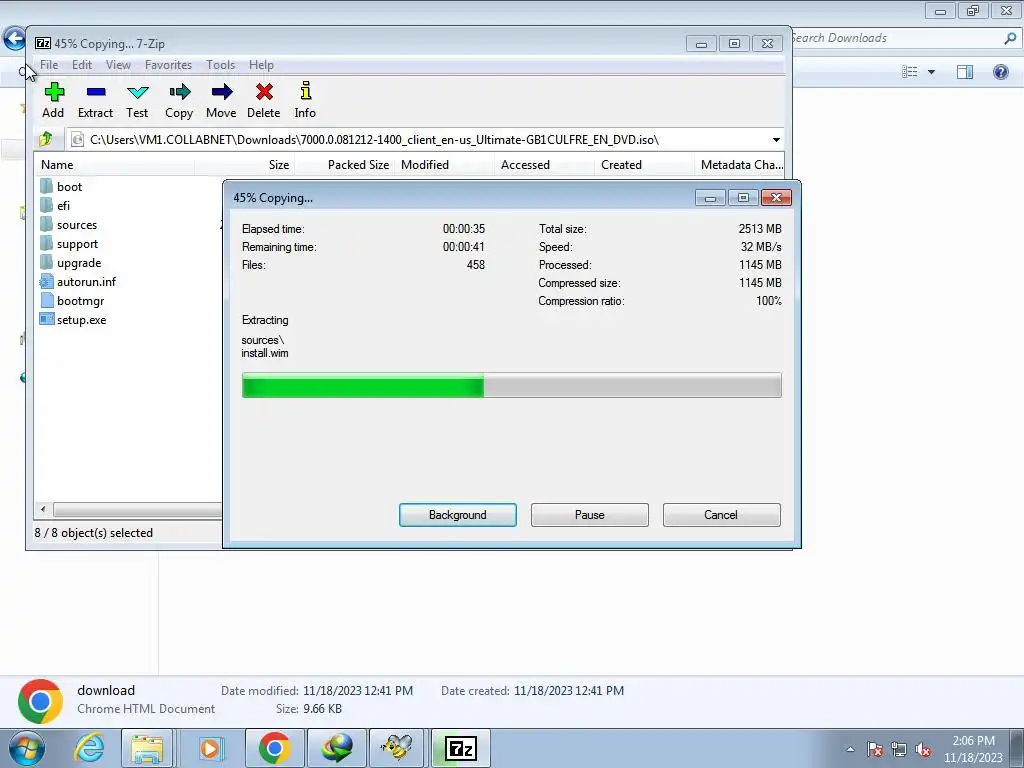
Task: Select the efi folder
Action: pos(55,206)
